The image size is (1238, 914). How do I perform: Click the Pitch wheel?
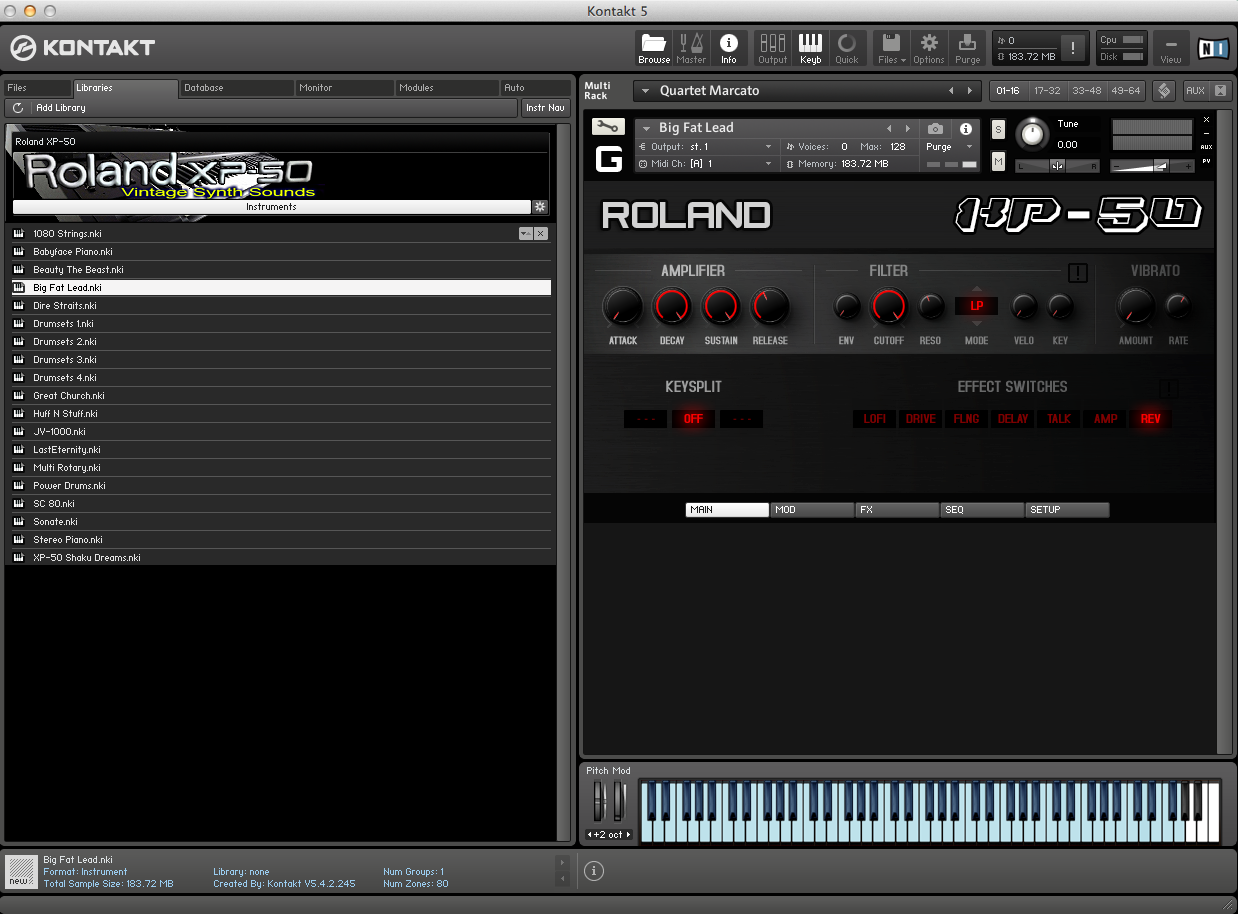tap(600, 802)
